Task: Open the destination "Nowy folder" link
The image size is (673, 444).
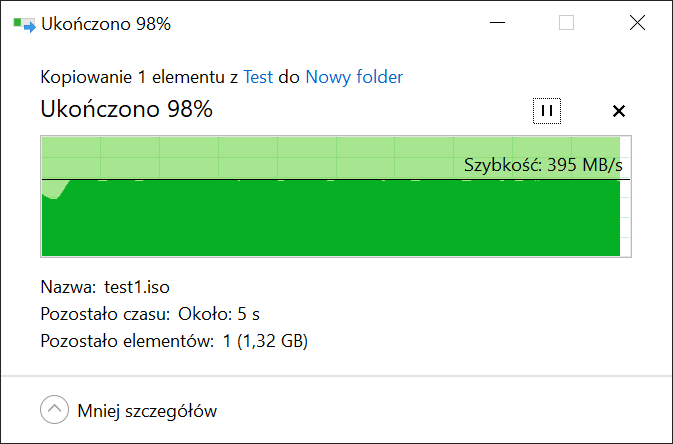Action: tap(354, 77)
